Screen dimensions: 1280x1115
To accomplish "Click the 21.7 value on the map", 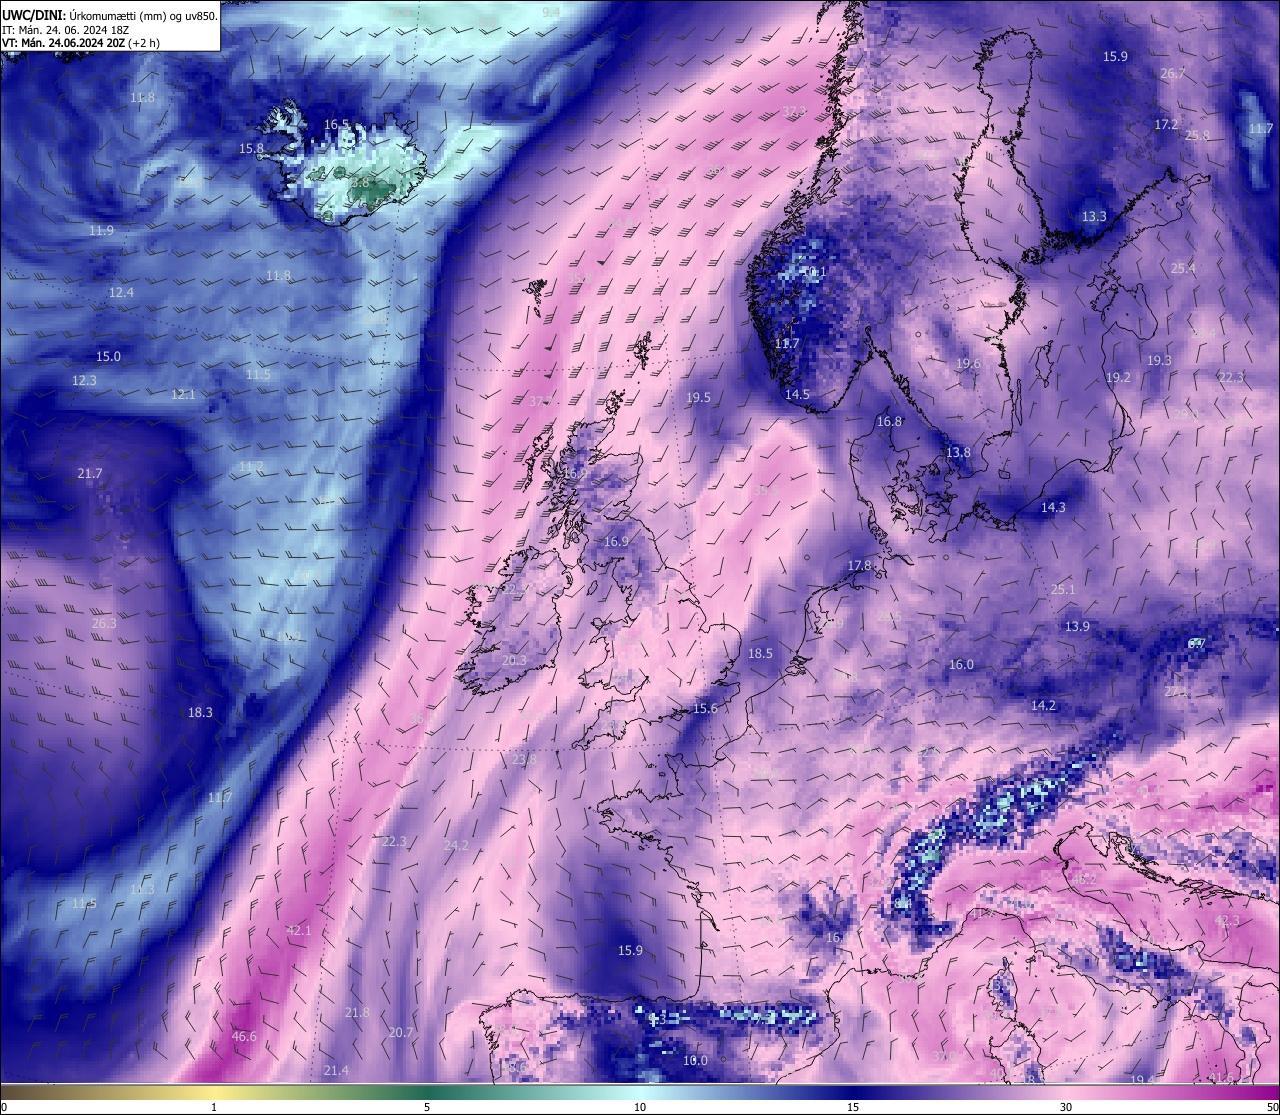I will [90, 473].
